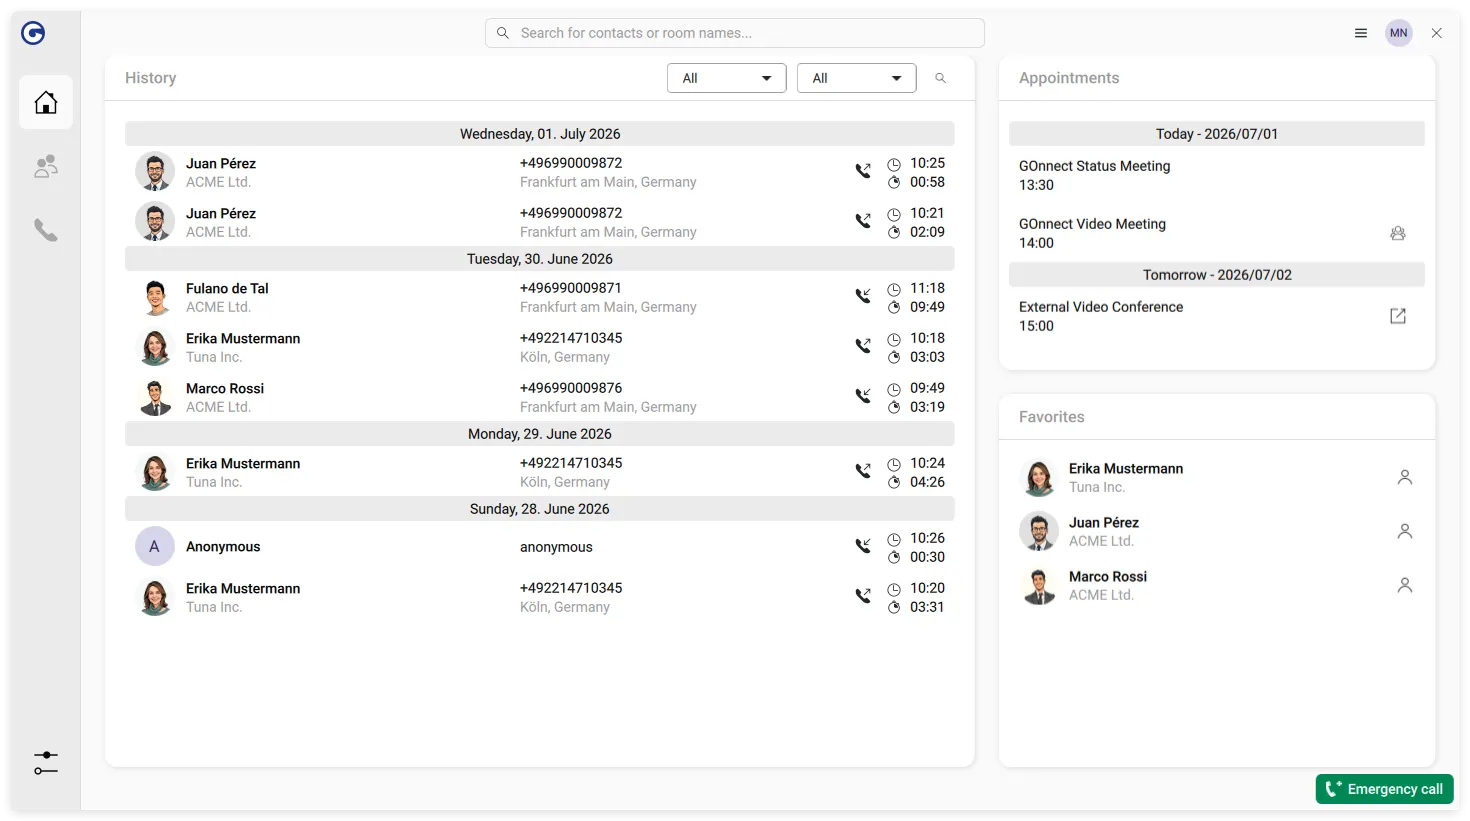The width and height of the screenshot is (1470, 821).
Task: Click the Anonymous letter A avatar
Action: 155,547
